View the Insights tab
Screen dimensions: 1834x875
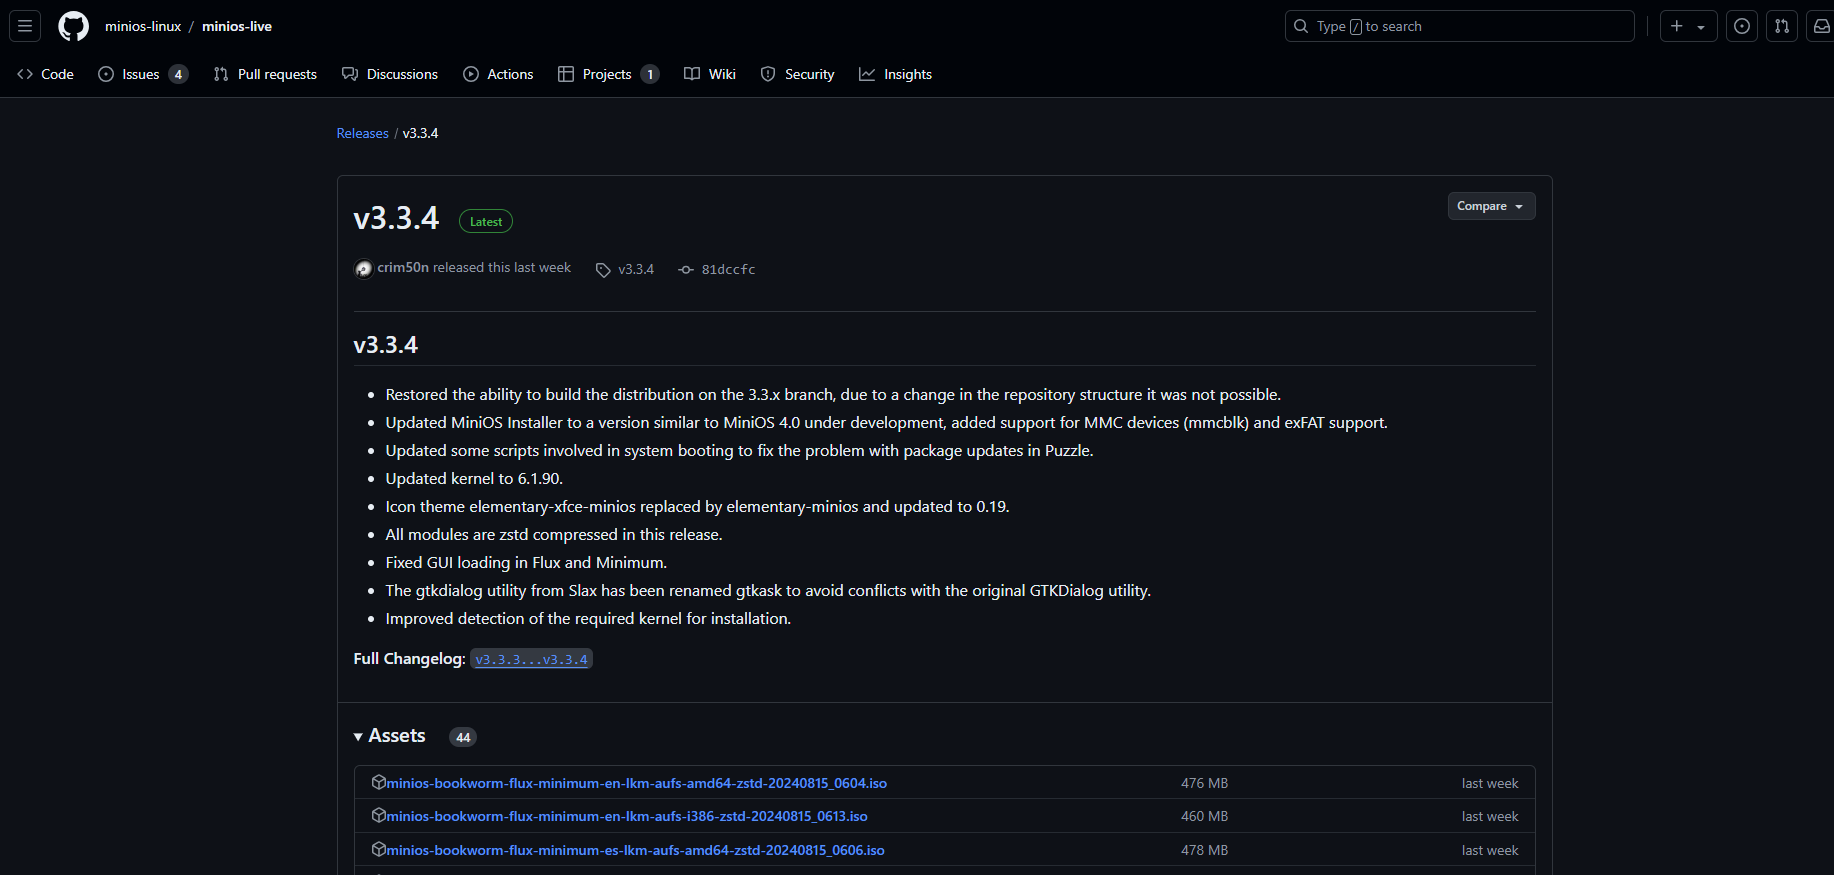point(895,74)
